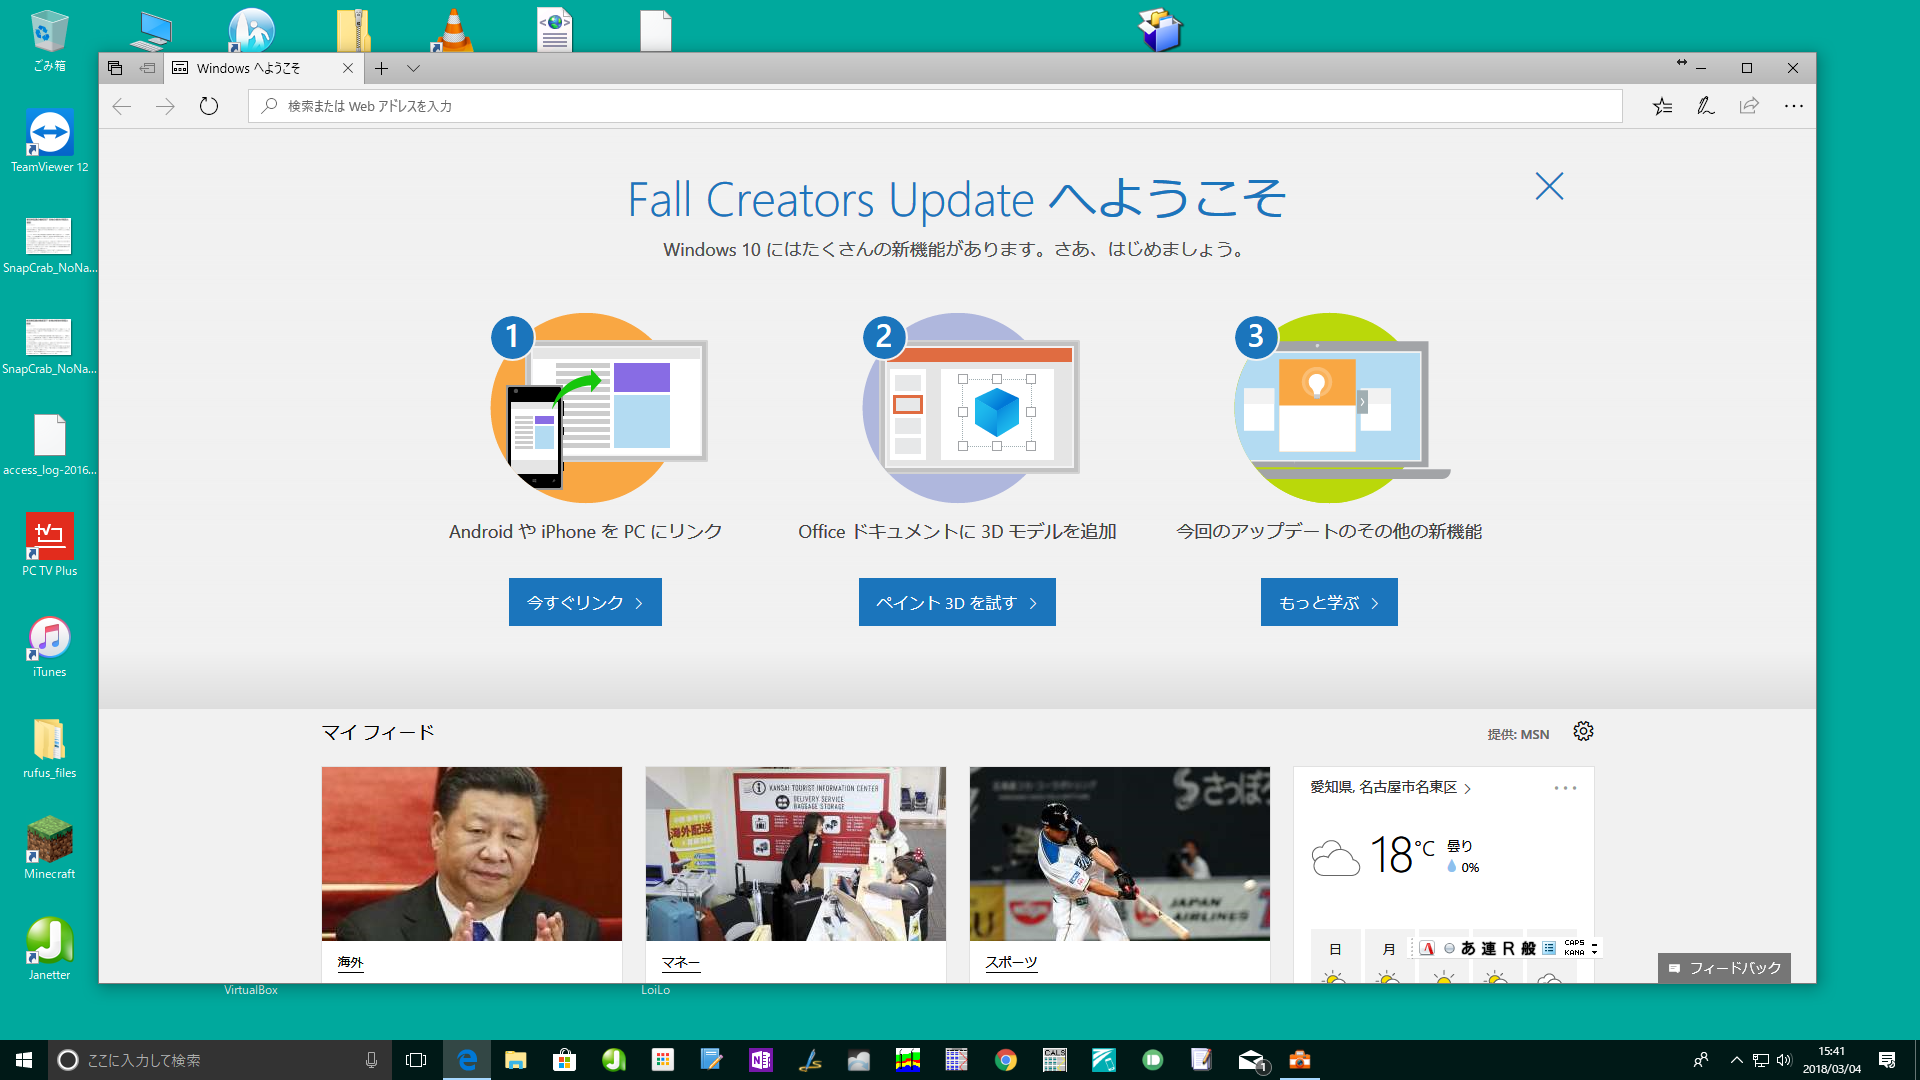Click the laptop new features illustration
The width and height of the screenshot is (1920, 1080).
point(1341,408)
